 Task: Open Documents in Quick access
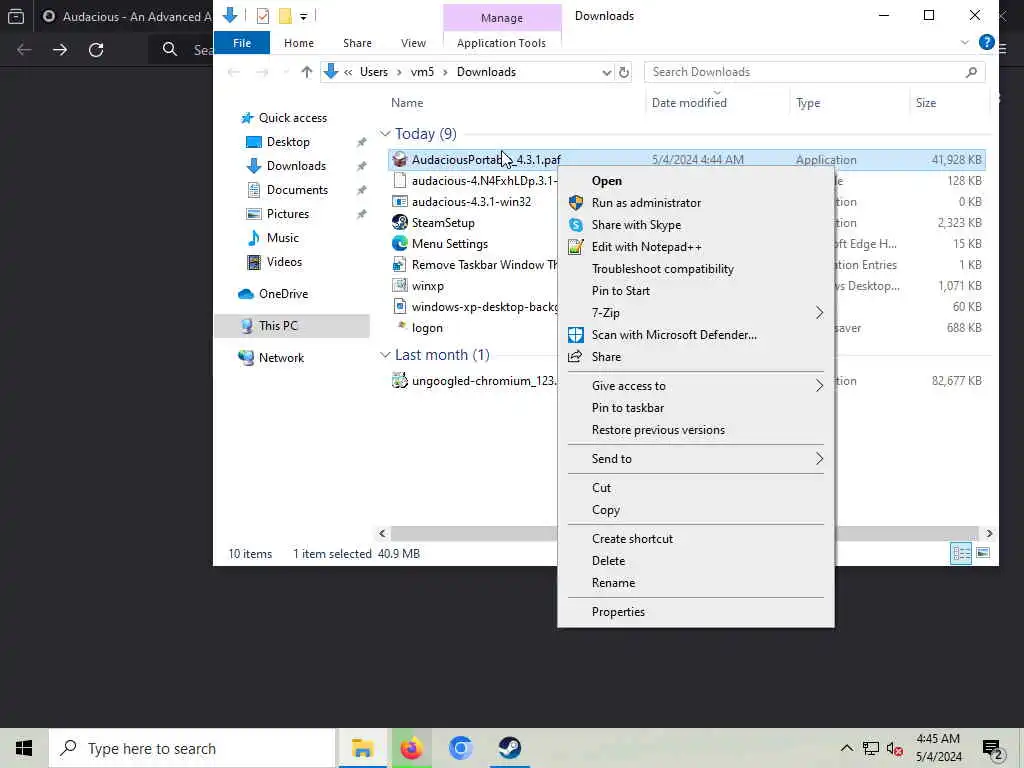(297, 190)
